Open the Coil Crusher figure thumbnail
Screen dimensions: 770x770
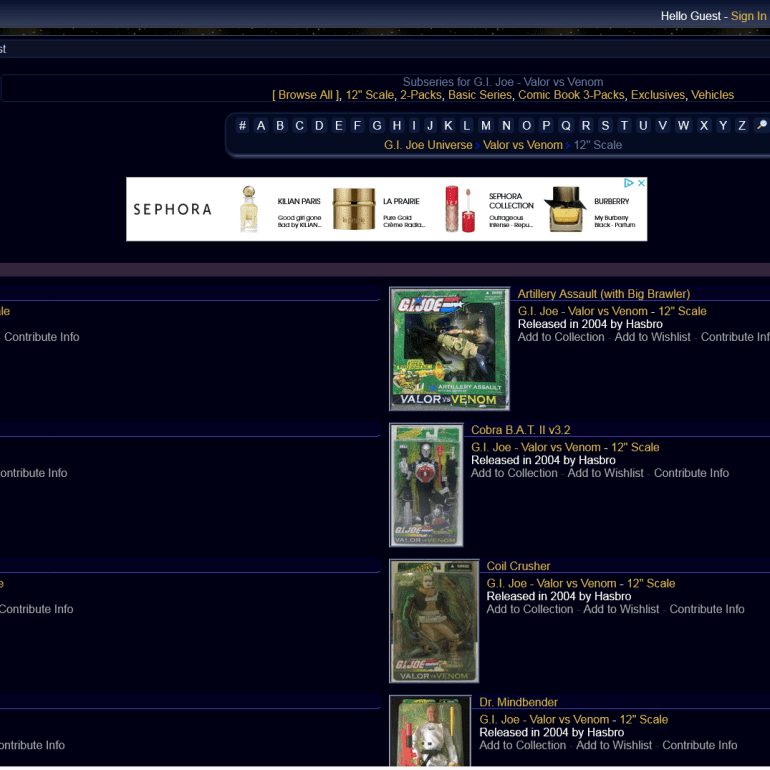(434, 620)
